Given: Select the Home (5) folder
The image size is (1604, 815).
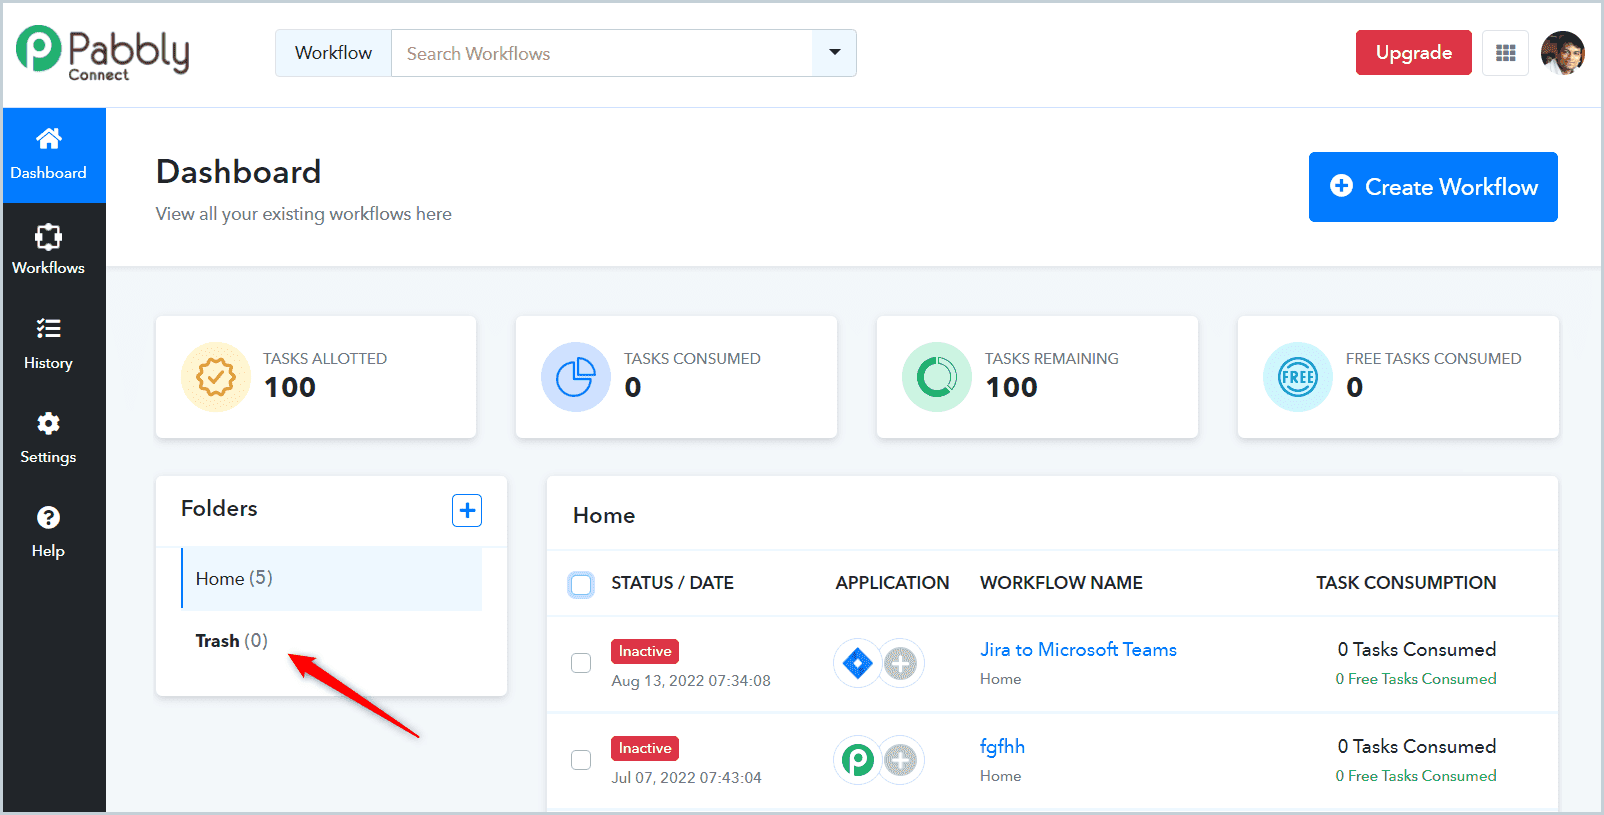Looking at the screenshot, I should (331, 578).
